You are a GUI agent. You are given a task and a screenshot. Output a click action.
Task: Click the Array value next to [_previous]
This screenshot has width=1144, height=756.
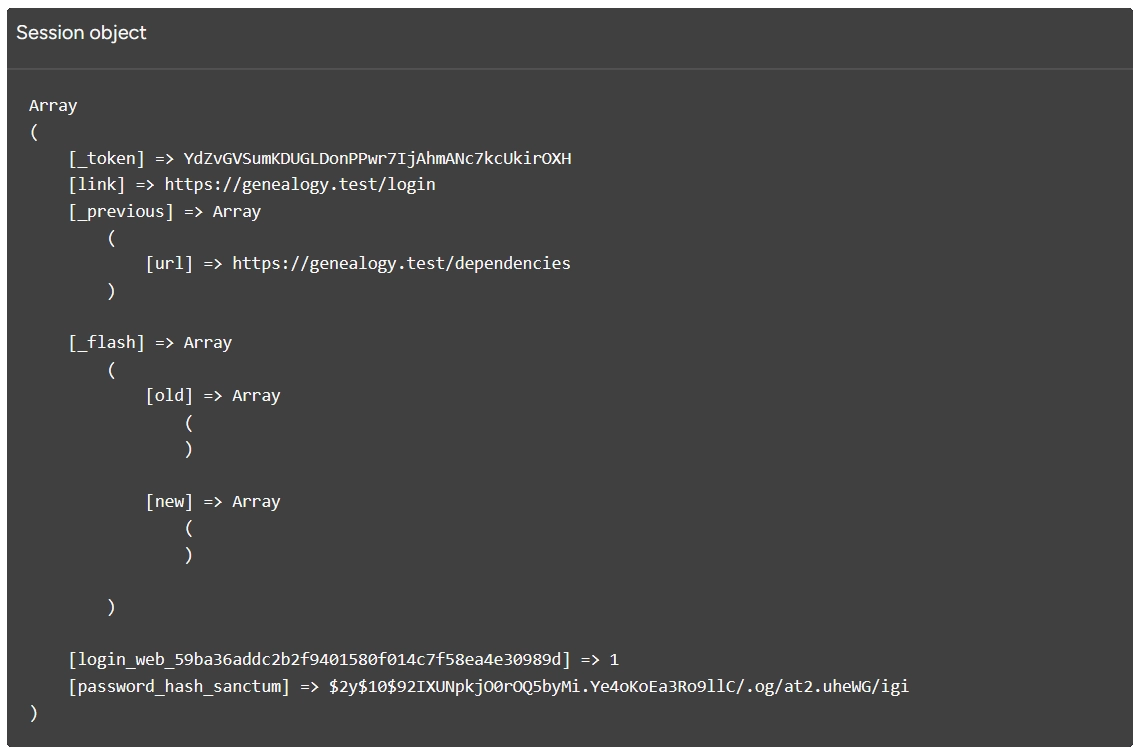[236, 211]
